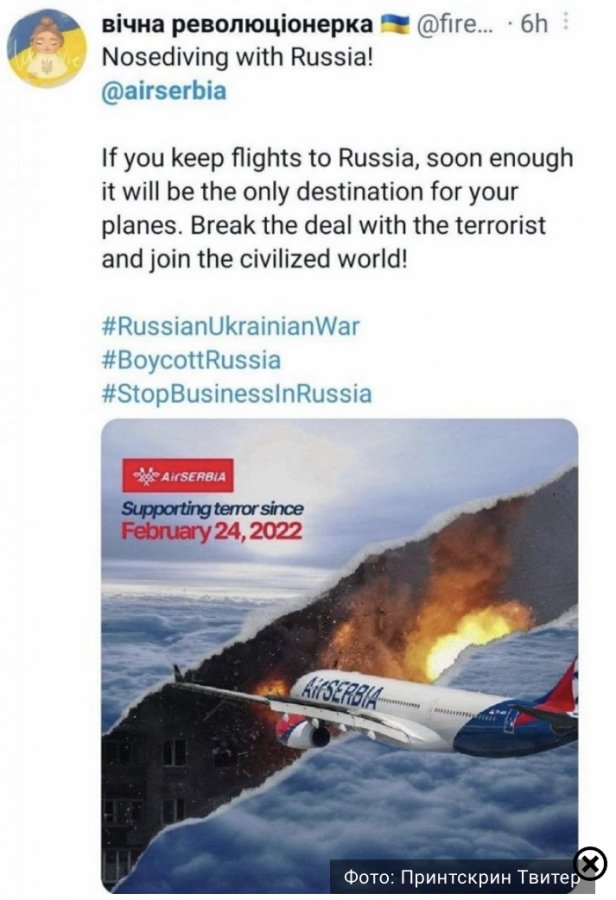Select the #BoycottRussia hashtag

pos(191,359)
